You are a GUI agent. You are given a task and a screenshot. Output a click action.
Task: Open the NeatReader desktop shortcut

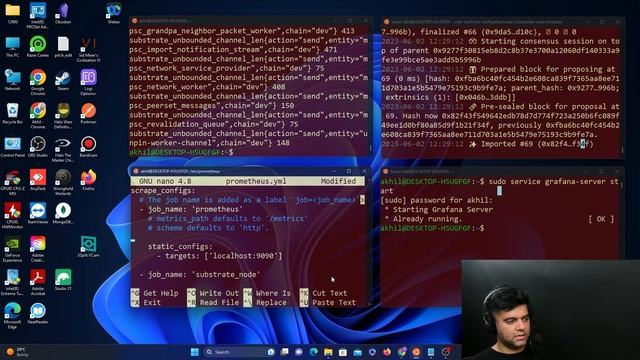point(38,313)
